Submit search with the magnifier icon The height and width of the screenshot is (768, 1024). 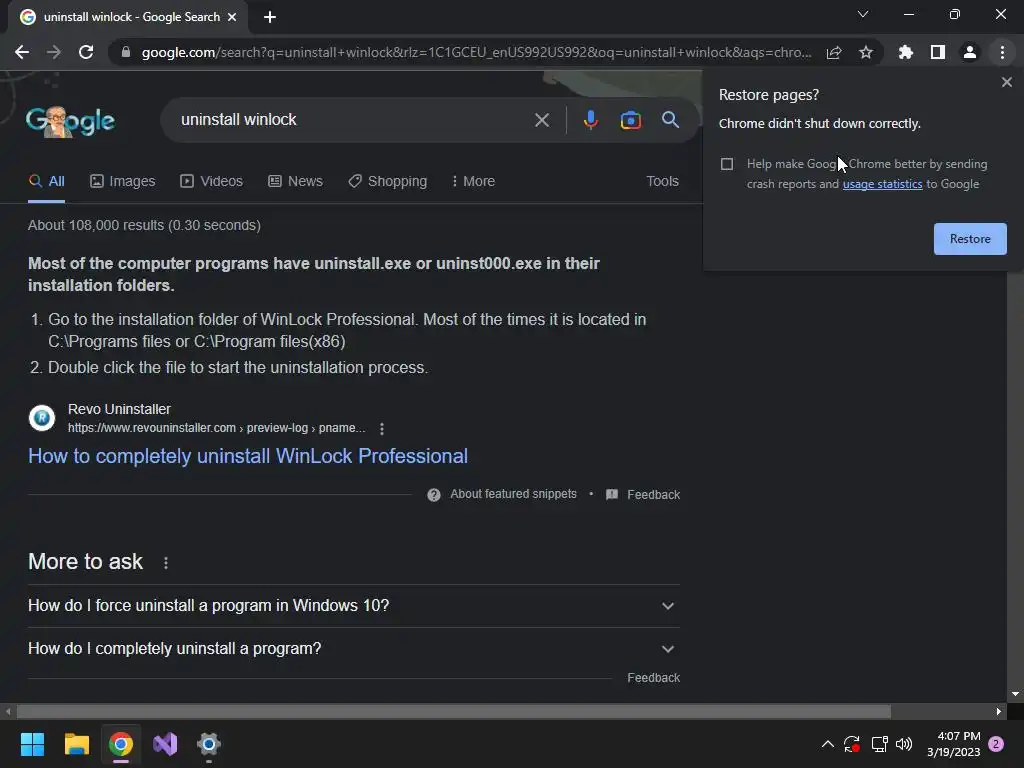[670, 120]
